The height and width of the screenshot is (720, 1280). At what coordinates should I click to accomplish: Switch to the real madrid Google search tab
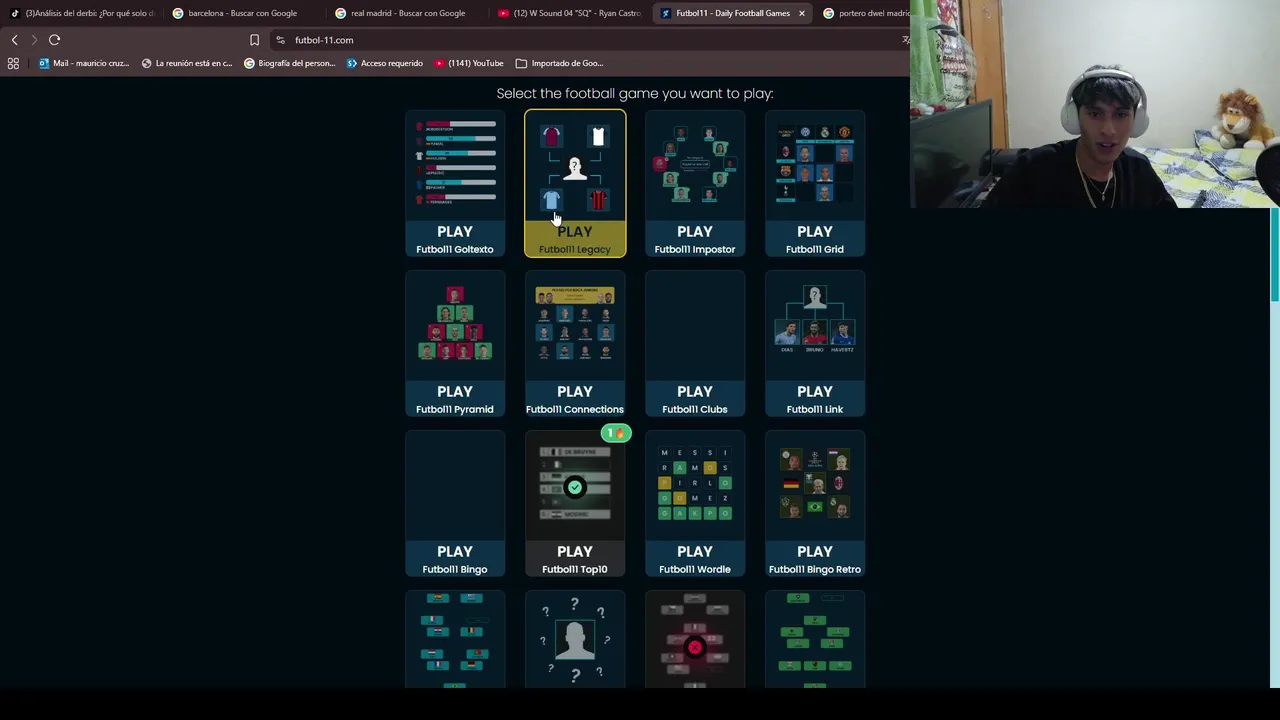pyautogui.click(x=407, y=13)
